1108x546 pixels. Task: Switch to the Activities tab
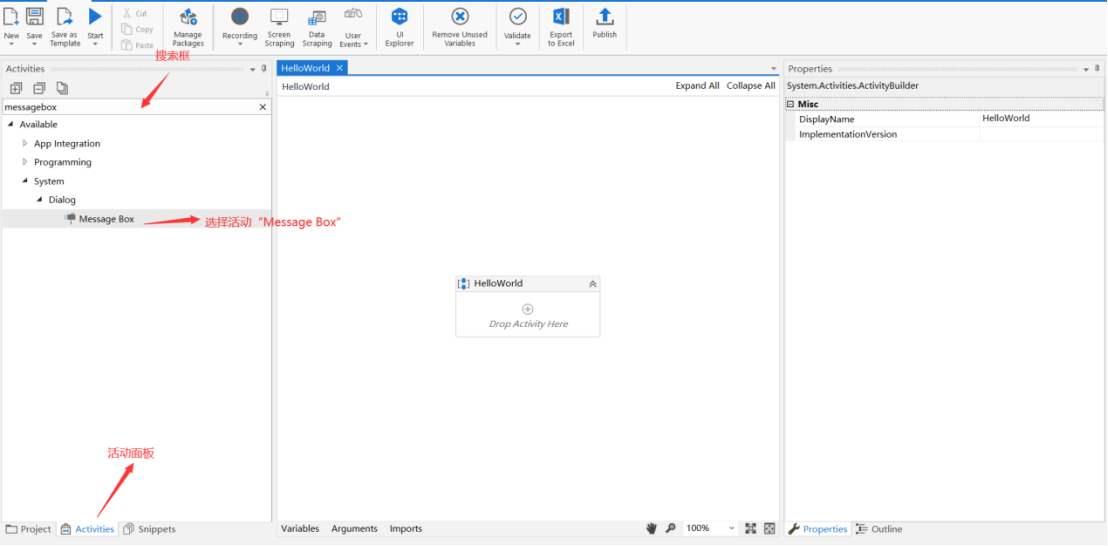click(88, 529)
